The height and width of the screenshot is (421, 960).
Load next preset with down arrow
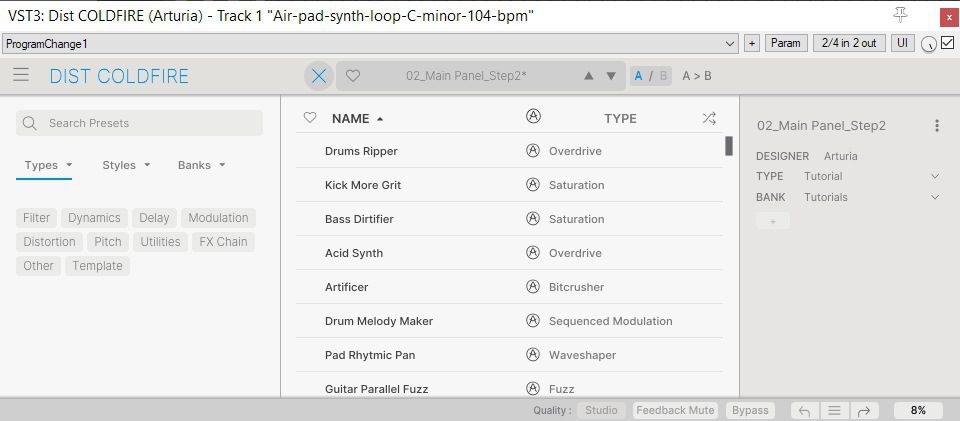(x=610, y=76)
